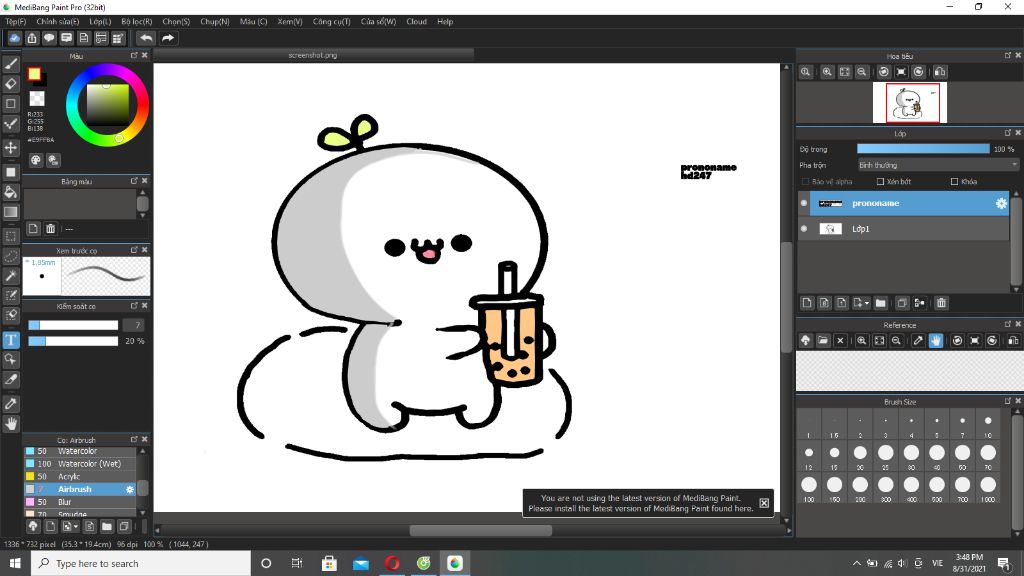
Task: Click the navigator canvas thumbnail
Action: click(912, 103)
